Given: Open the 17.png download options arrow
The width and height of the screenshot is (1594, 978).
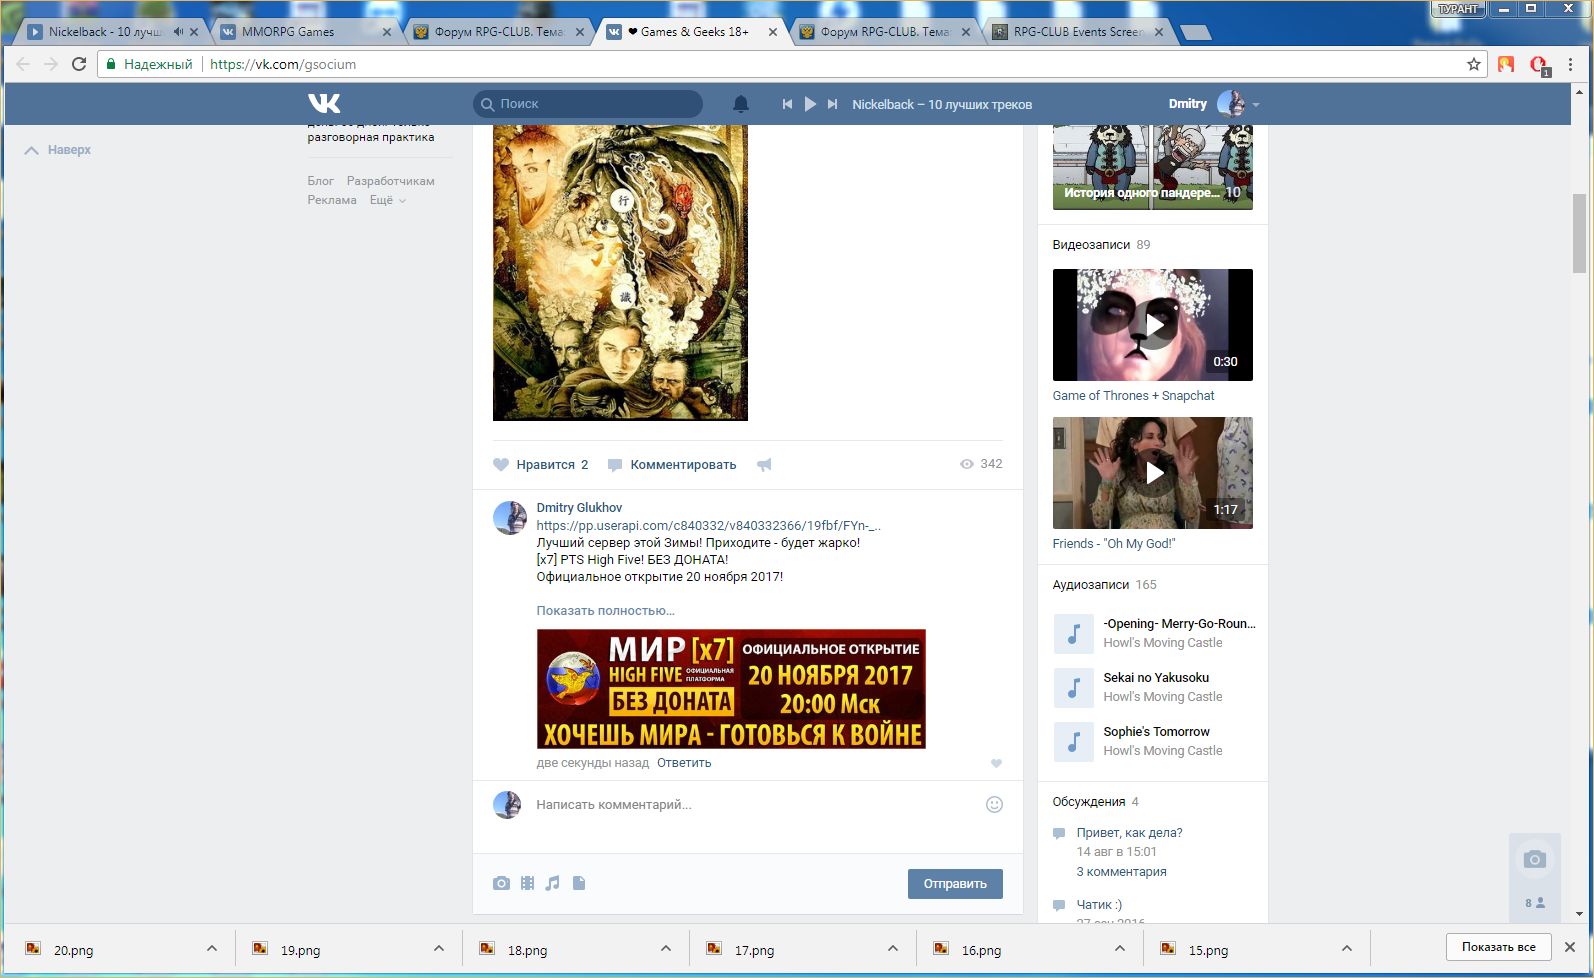Looking at the screenshot, I should tap(893, 948).
